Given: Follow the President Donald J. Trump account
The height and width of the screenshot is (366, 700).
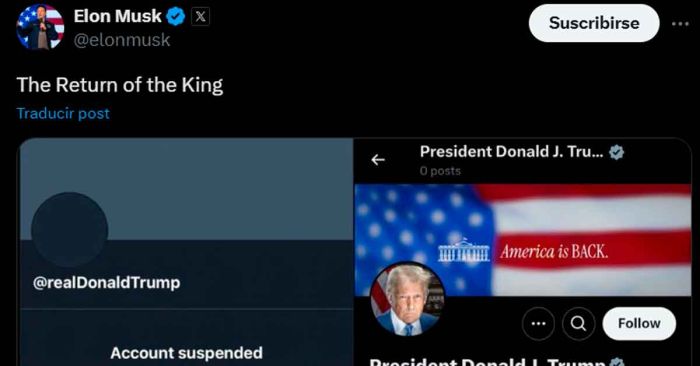Looking at the screenshot, I should 639,324.
